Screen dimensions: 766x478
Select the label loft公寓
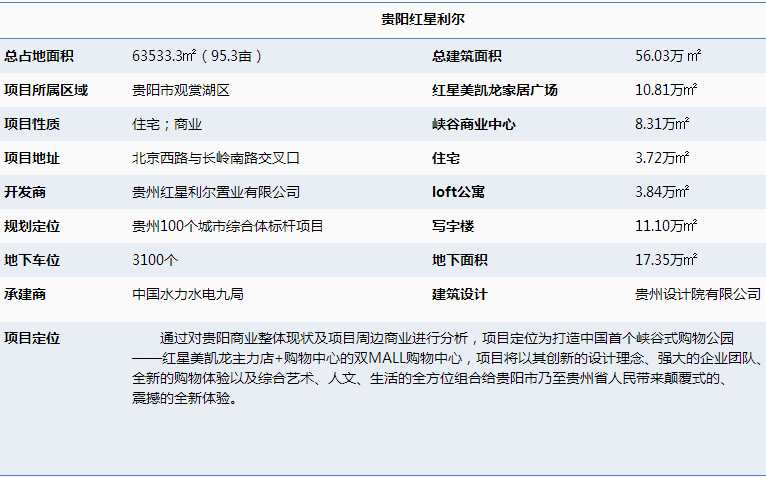click(x=458, y=192)
